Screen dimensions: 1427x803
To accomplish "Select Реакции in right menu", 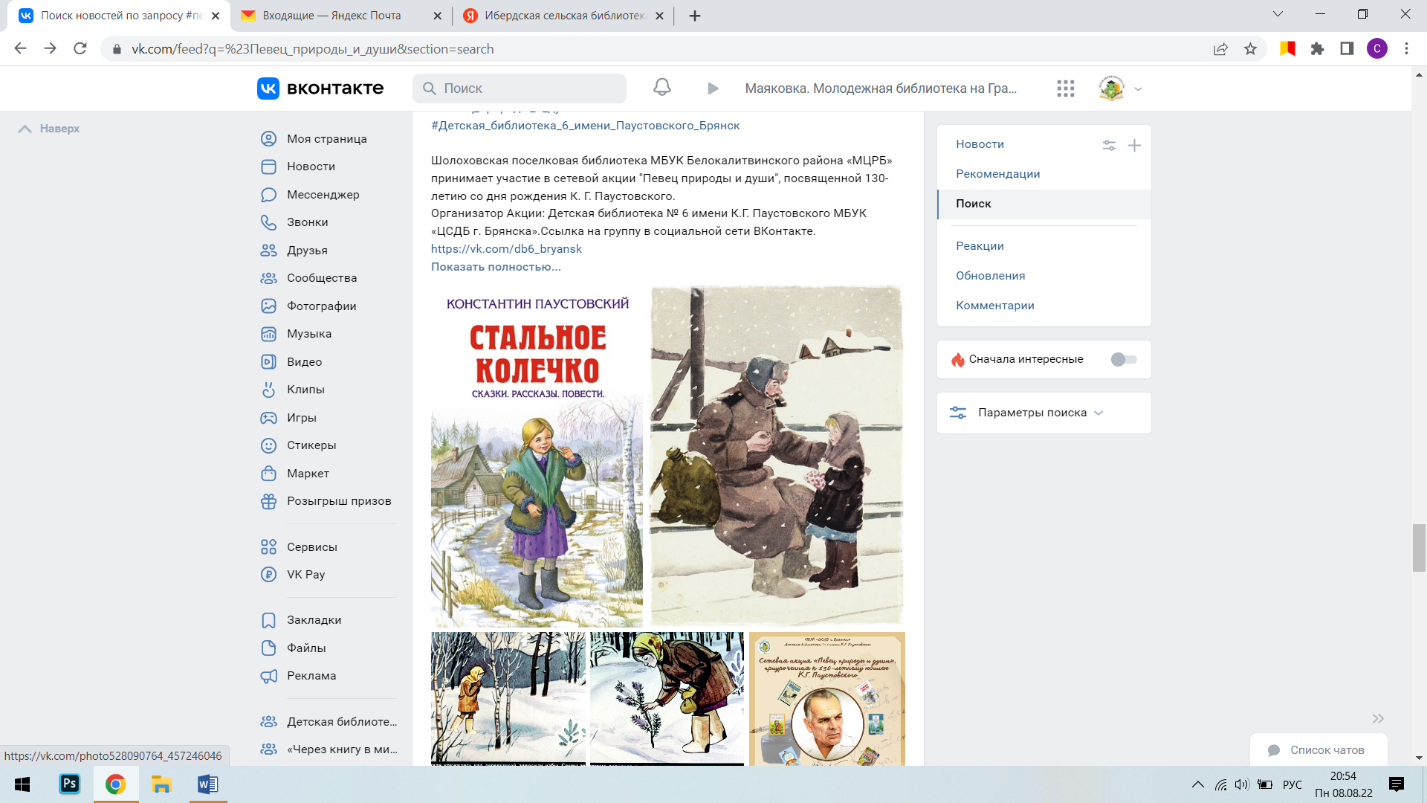I will coord(980,246).
